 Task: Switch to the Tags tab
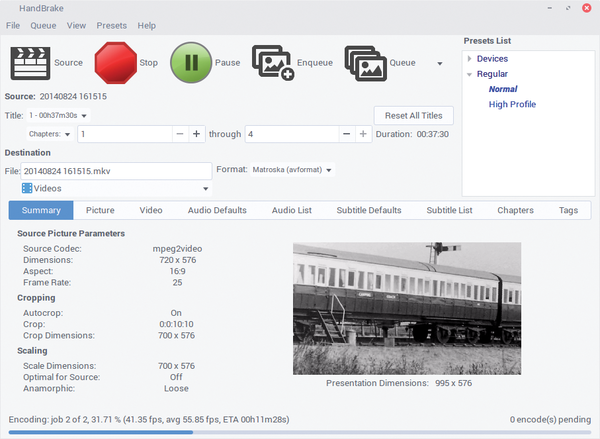pyautogui.click(x=568, y=210)
